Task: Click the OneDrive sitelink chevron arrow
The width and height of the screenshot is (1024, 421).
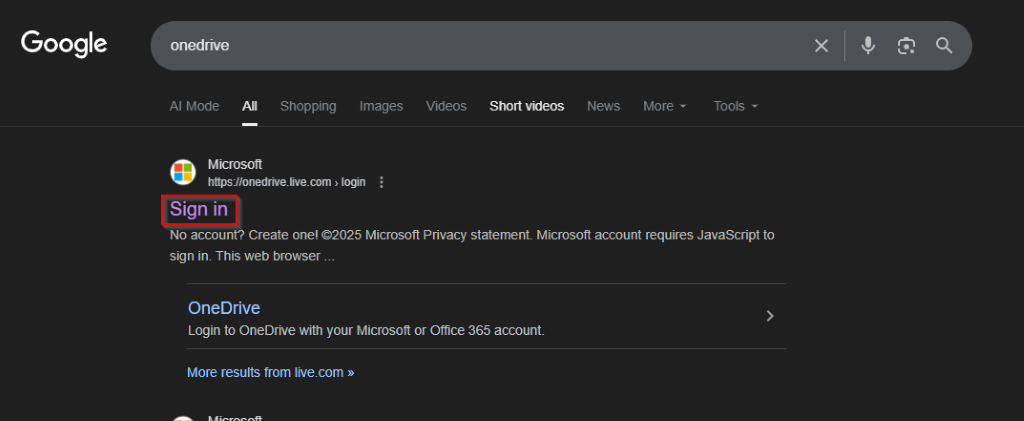Action: 770,316
